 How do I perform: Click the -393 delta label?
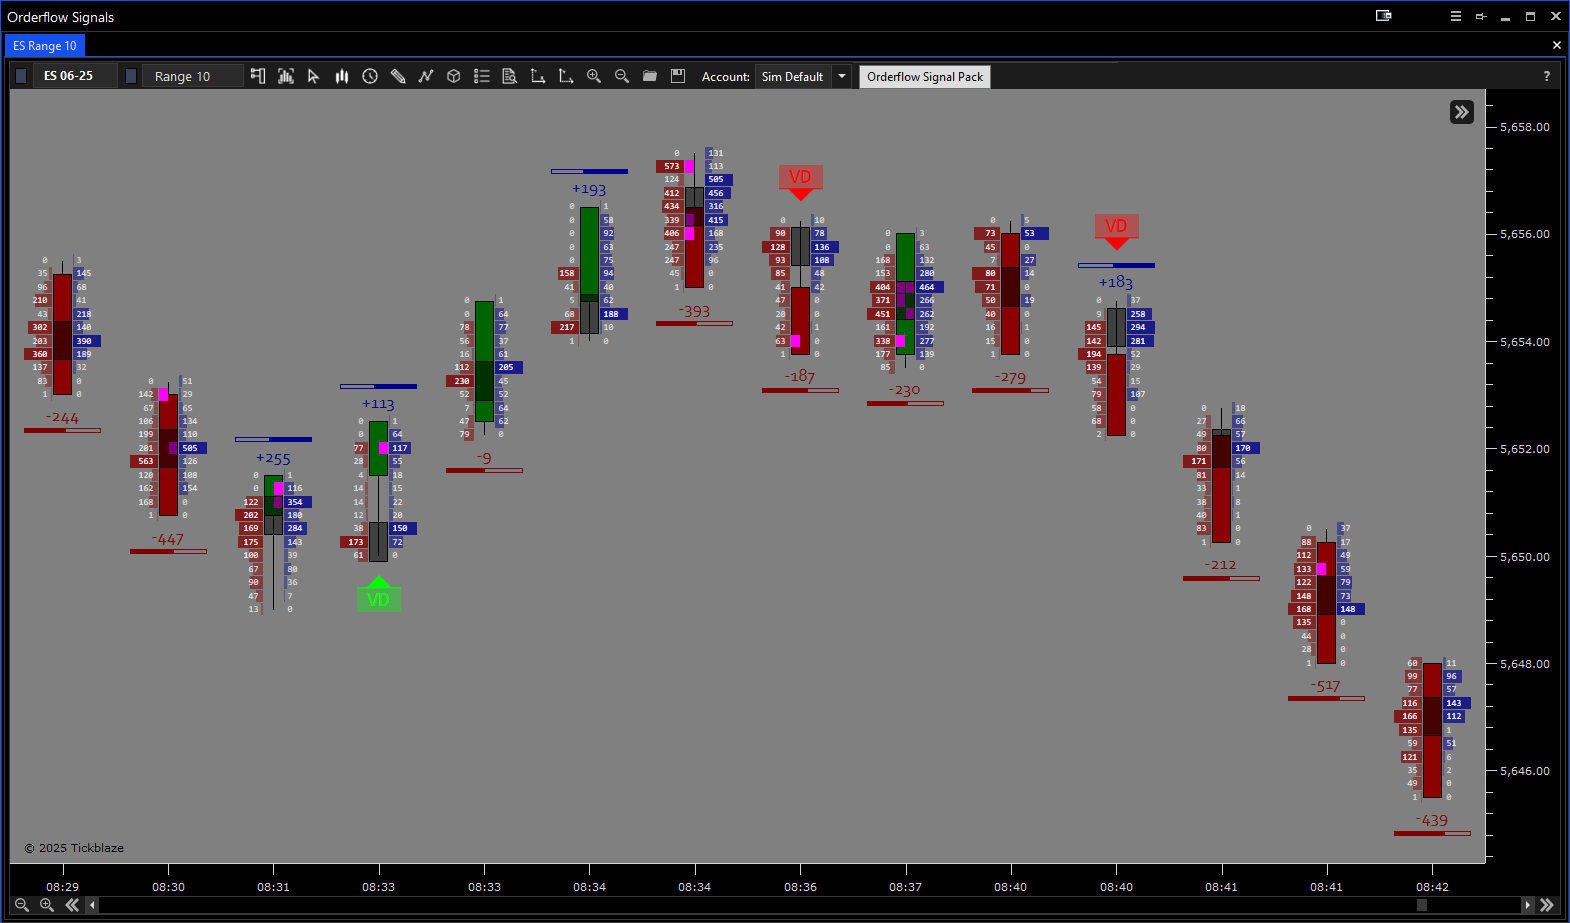click(694, 312)
